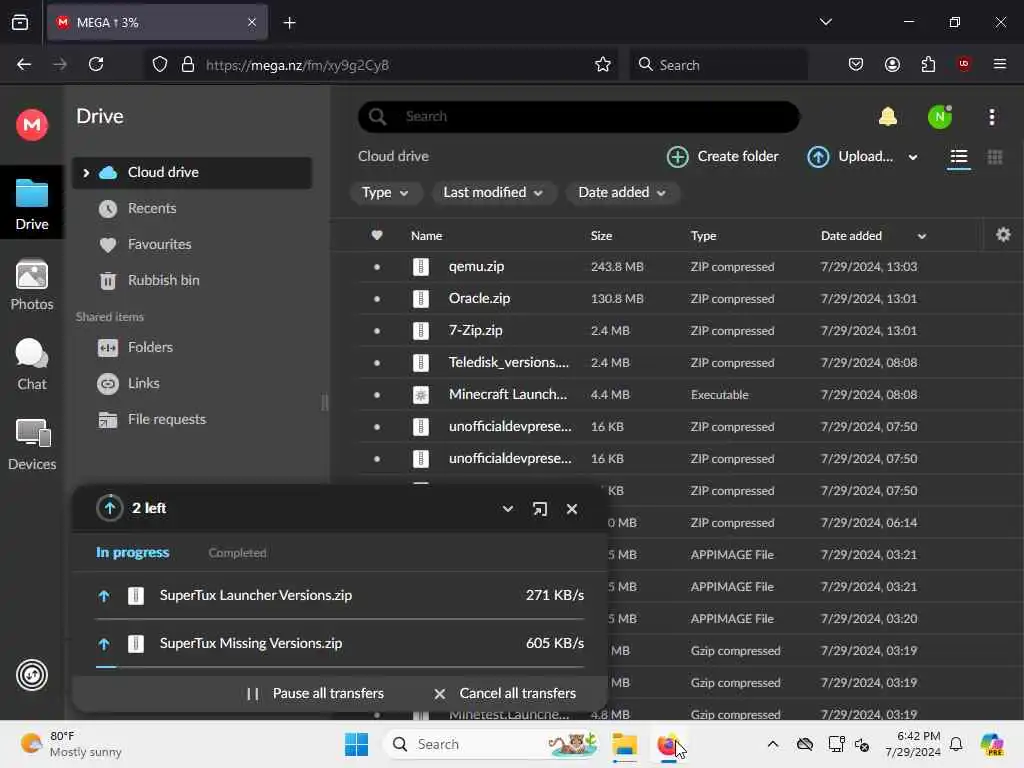Sort files by the Name column

pos(426,236)
